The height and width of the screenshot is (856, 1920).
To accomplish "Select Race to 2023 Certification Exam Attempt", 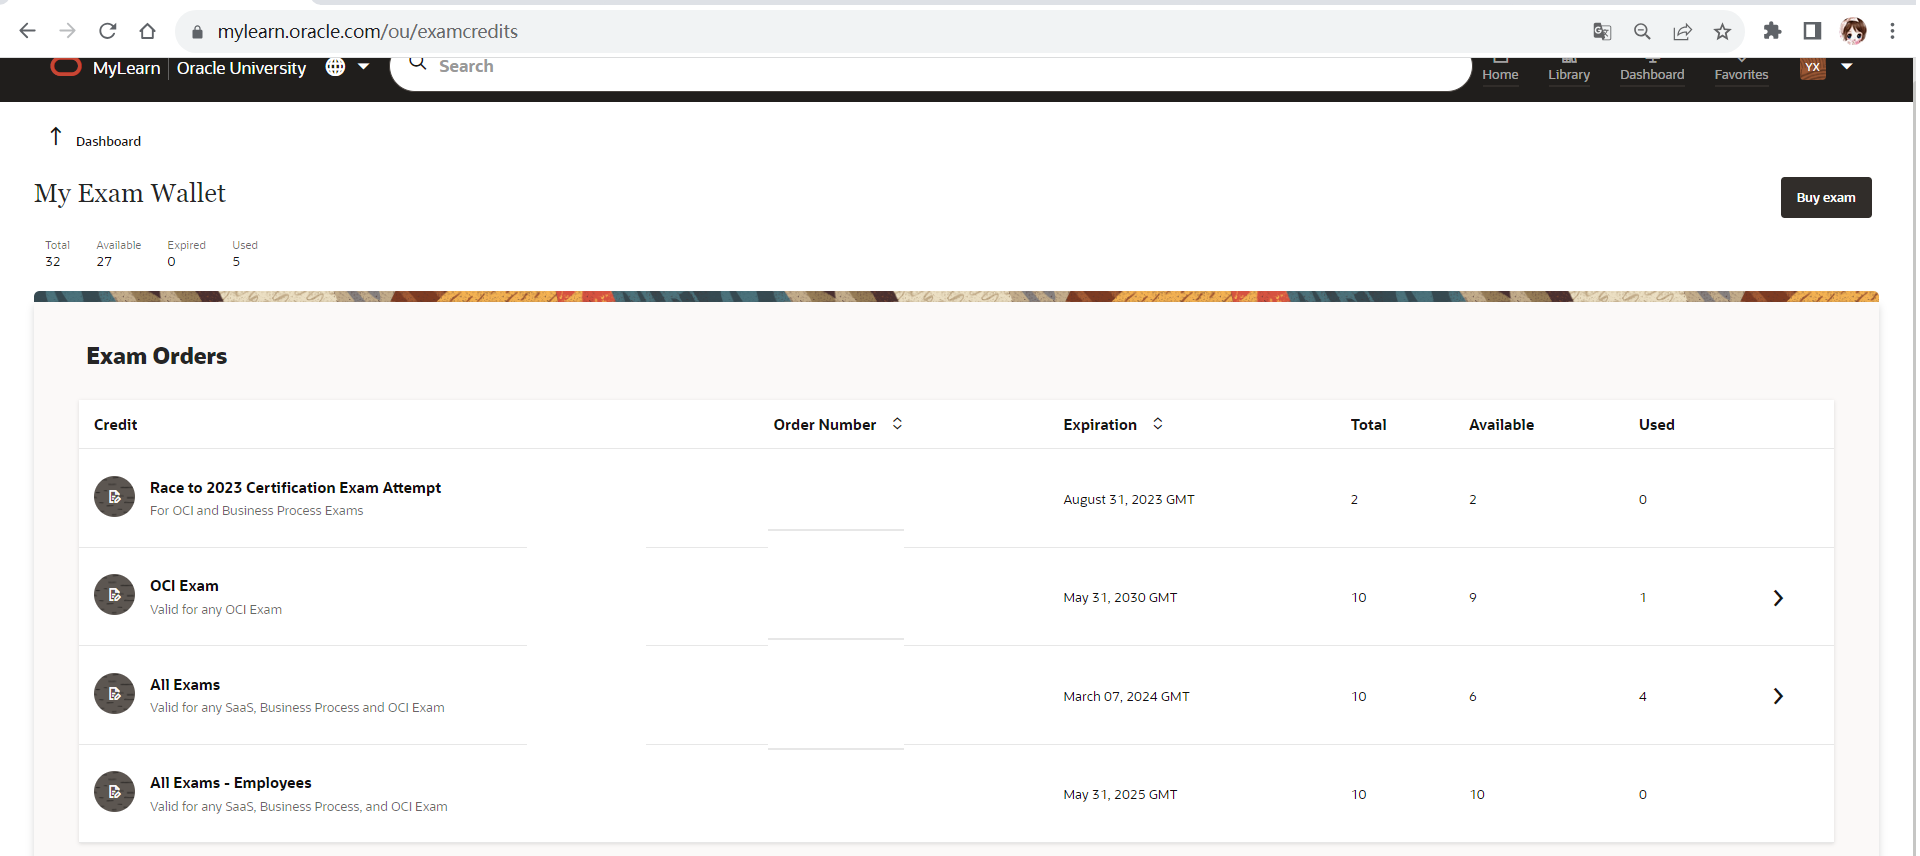I will click(x=295, y=488).
